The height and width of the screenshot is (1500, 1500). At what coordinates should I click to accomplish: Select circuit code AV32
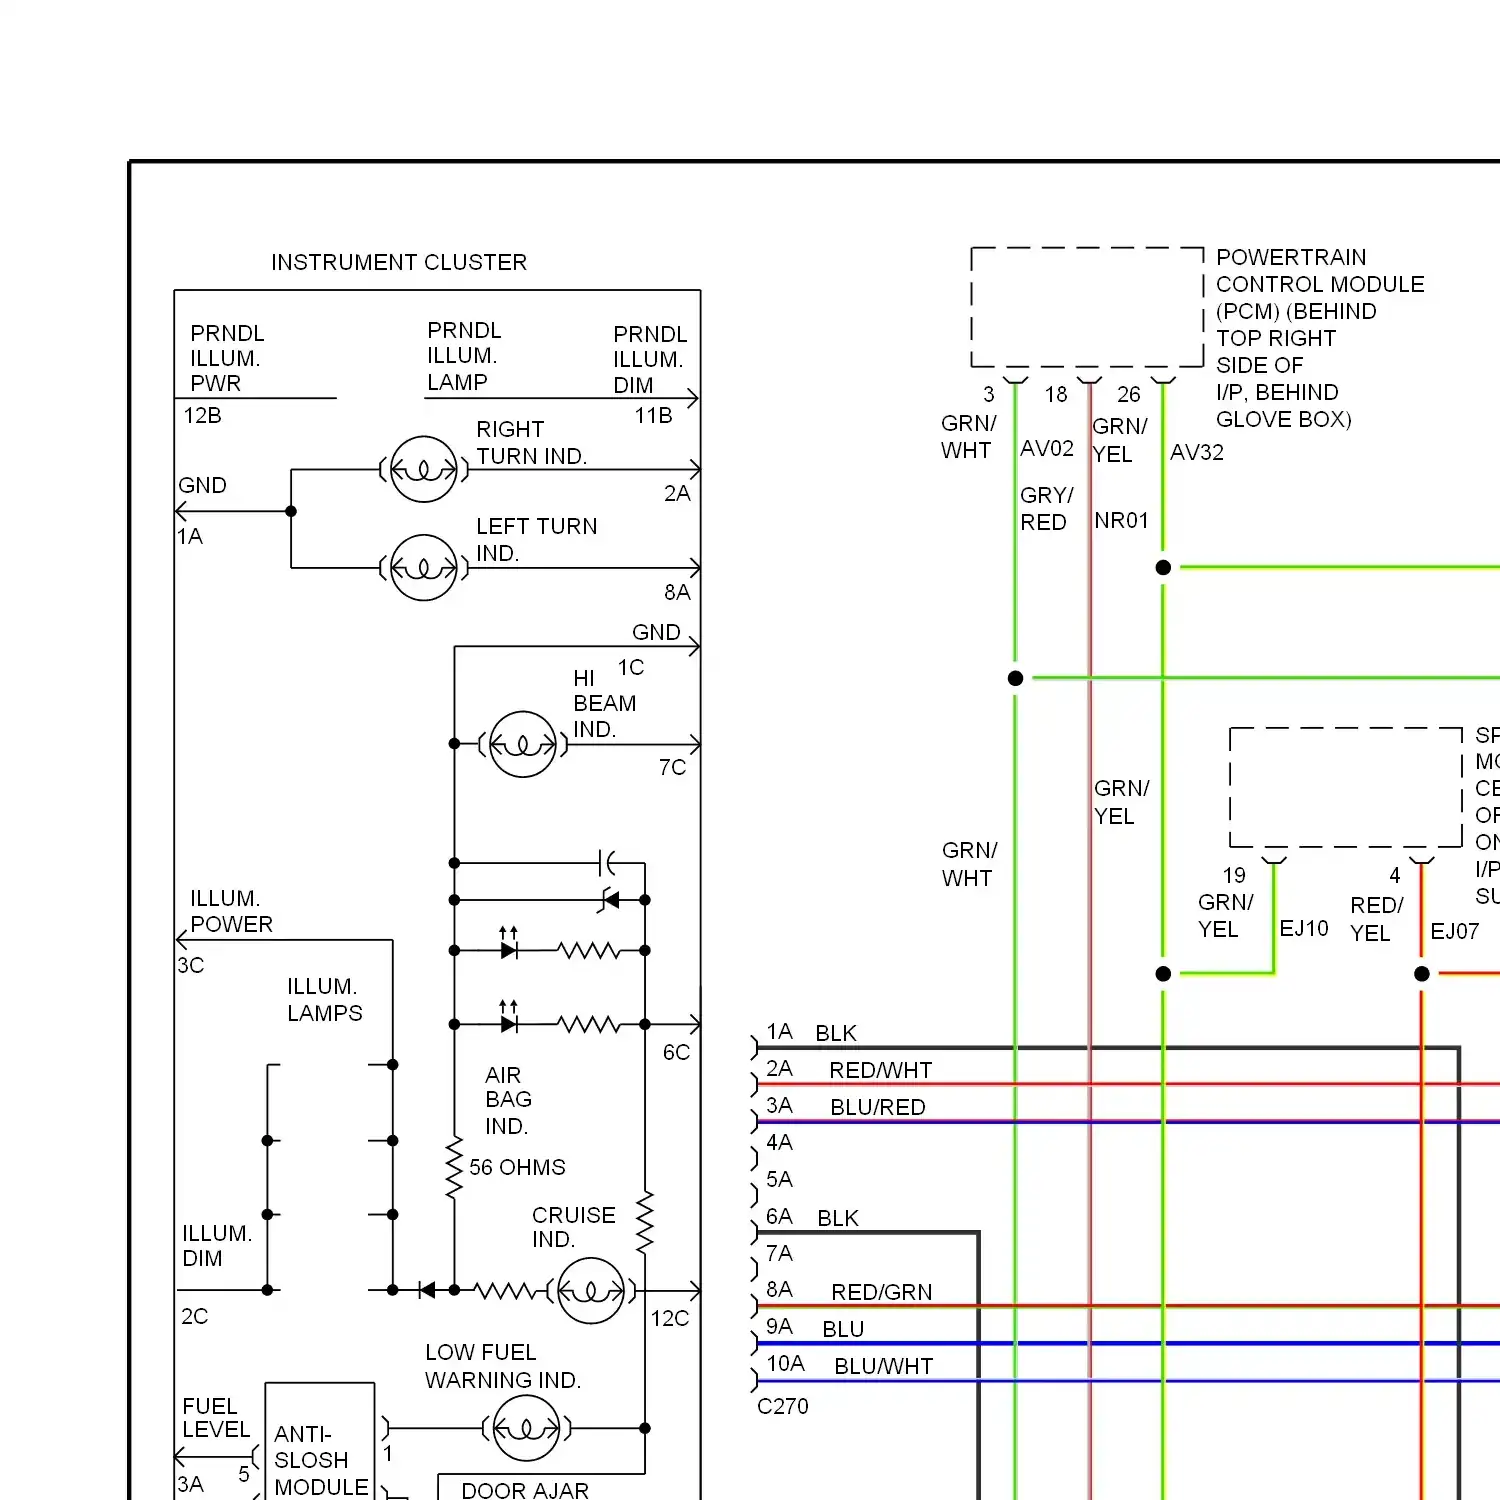[1197, 452]
